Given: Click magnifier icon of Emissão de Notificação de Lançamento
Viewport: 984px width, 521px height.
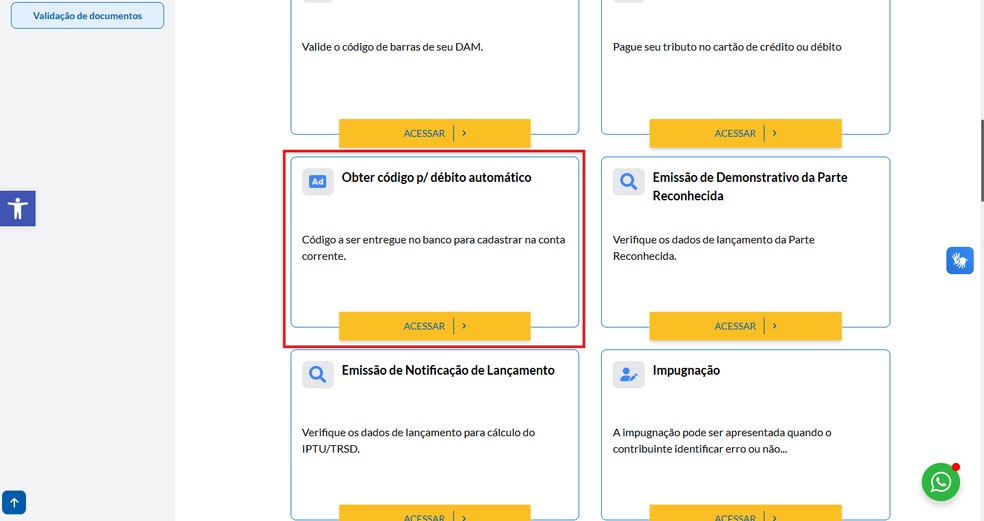Looking at the screenshot, I should pyautogui.click(x=318, y=374).
